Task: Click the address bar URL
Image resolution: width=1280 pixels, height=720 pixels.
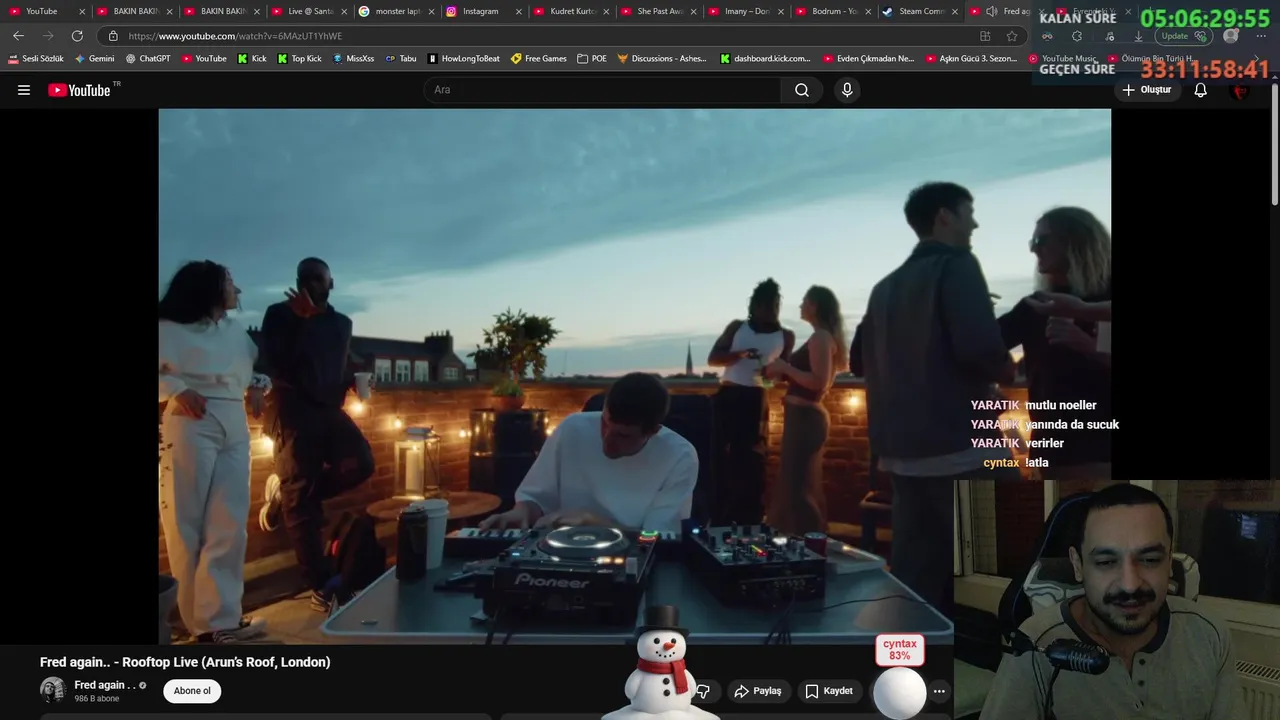Action: pyautogui.click(x=235, y=36)
